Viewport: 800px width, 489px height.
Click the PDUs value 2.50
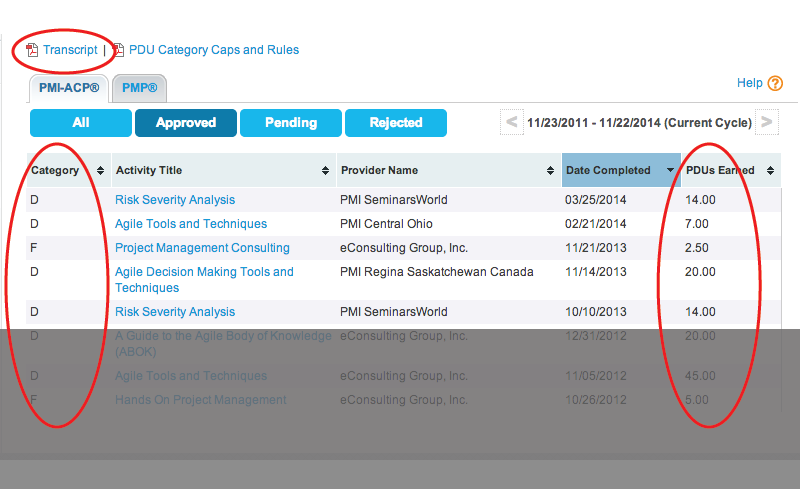[x=696, y=248]
